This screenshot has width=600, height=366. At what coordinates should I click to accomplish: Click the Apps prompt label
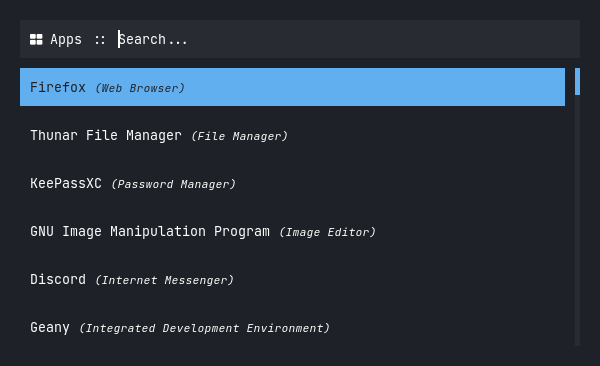click(x=66, y=39)
